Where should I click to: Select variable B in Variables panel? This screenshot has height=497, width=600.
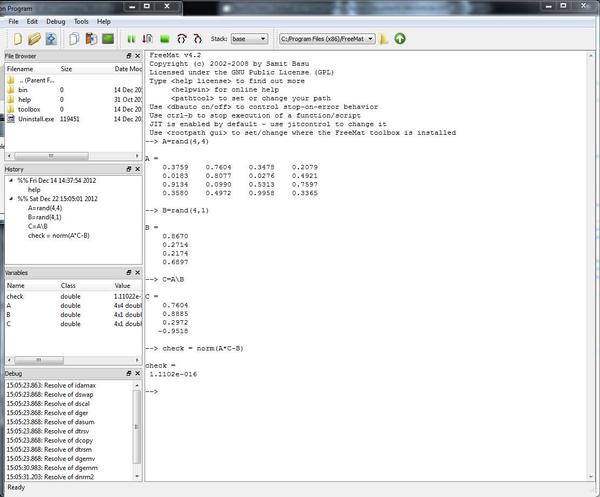73,315
